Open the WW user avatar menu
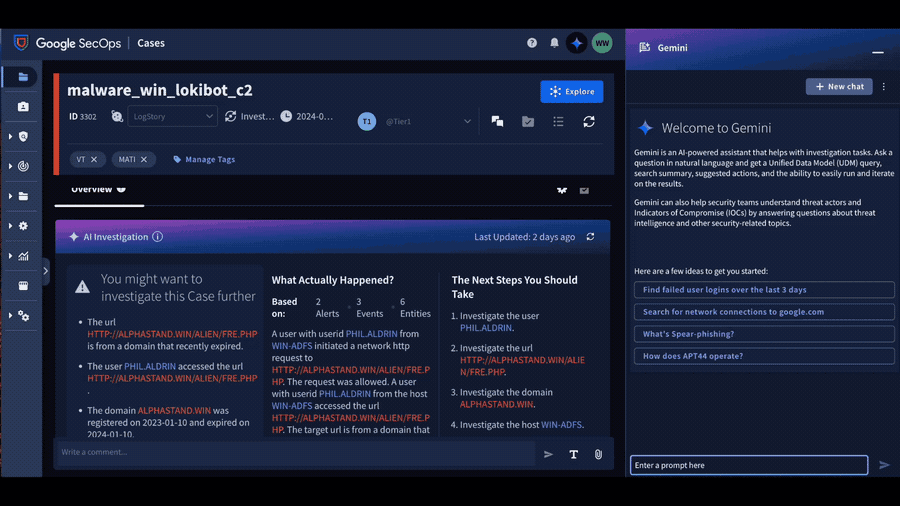 pyautogui.click(x=602, y=43)
